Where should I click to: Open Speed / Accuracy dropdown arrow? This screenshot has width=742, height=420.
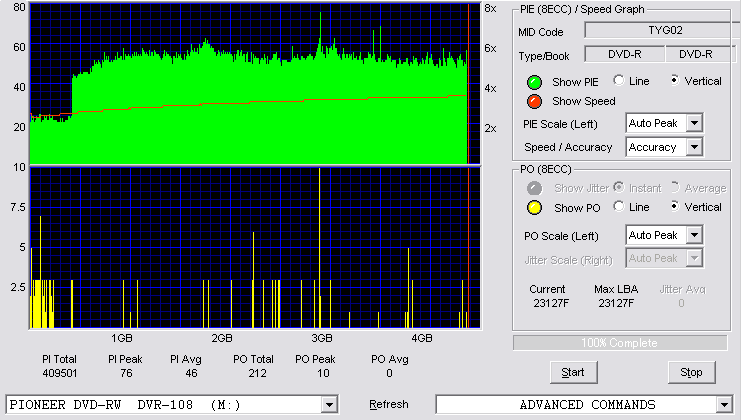click(x=694, y=147)
